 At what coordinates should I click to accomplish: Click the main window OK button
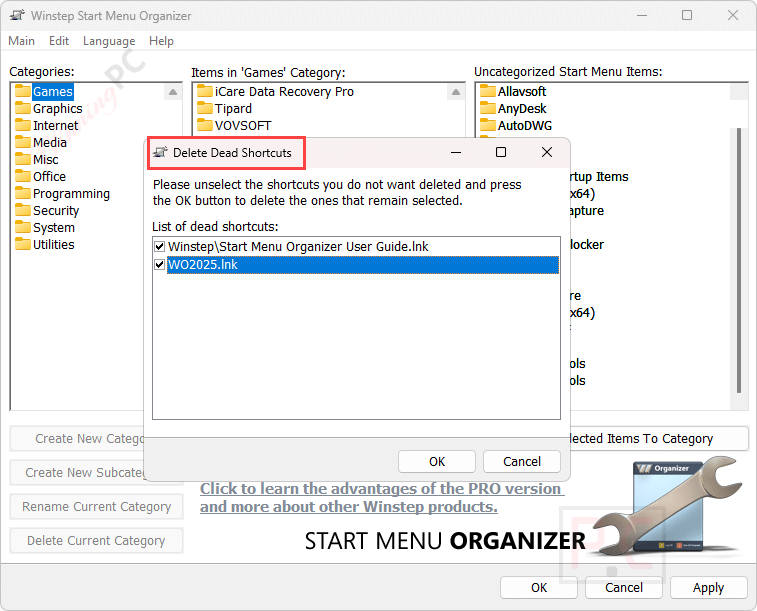click(x=539, y=587)
